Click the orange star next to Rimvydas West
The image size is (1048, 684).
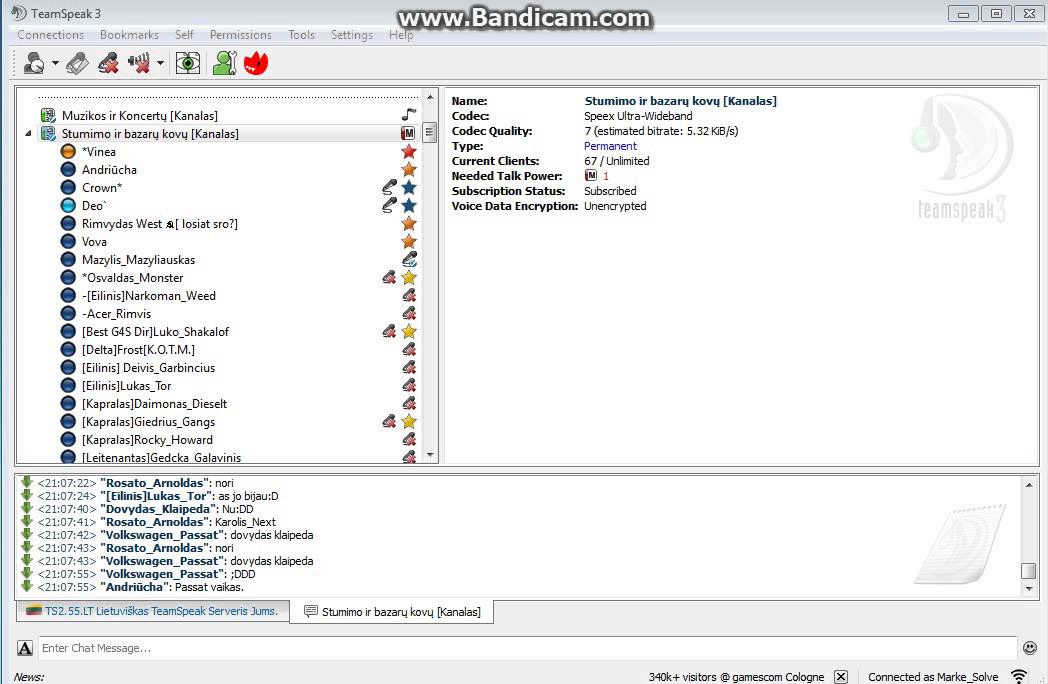[409, 224]
